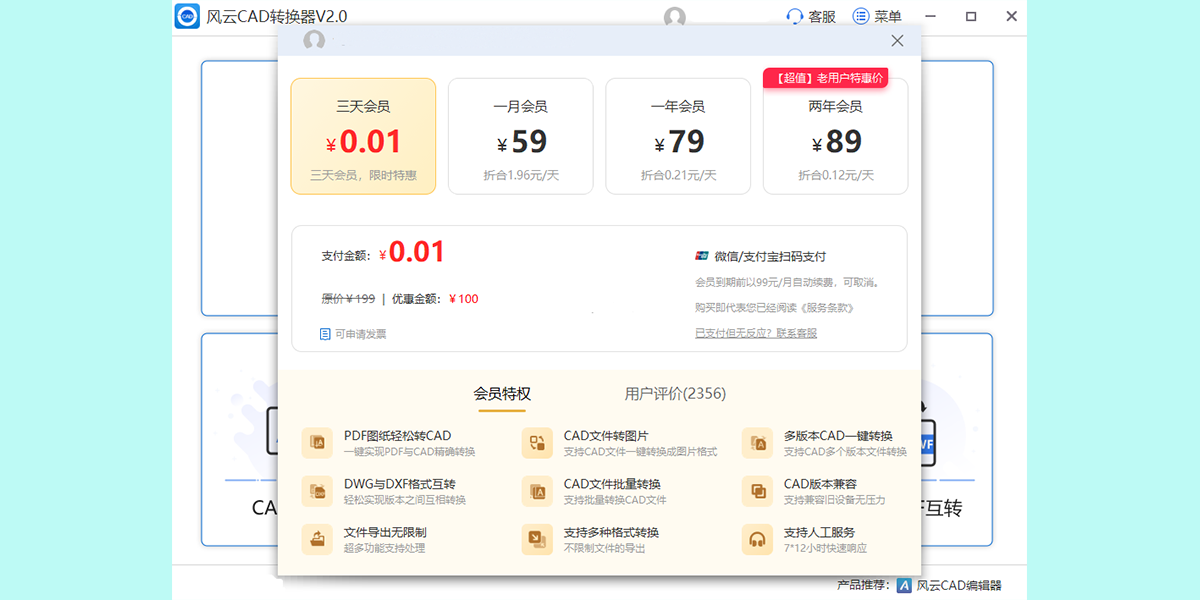Viewport: 1200px width, 600px height.
Task: Click the 客服 headset icon
Action: 795,17
